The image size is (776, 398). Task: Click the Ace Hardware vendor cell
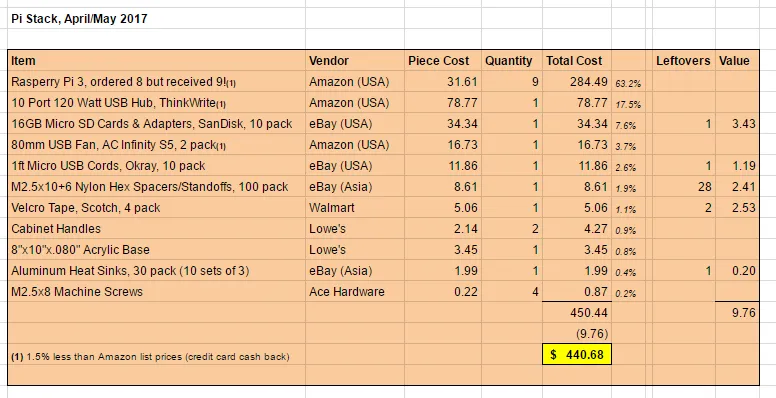pyautogui.click(x=355, y=292)
